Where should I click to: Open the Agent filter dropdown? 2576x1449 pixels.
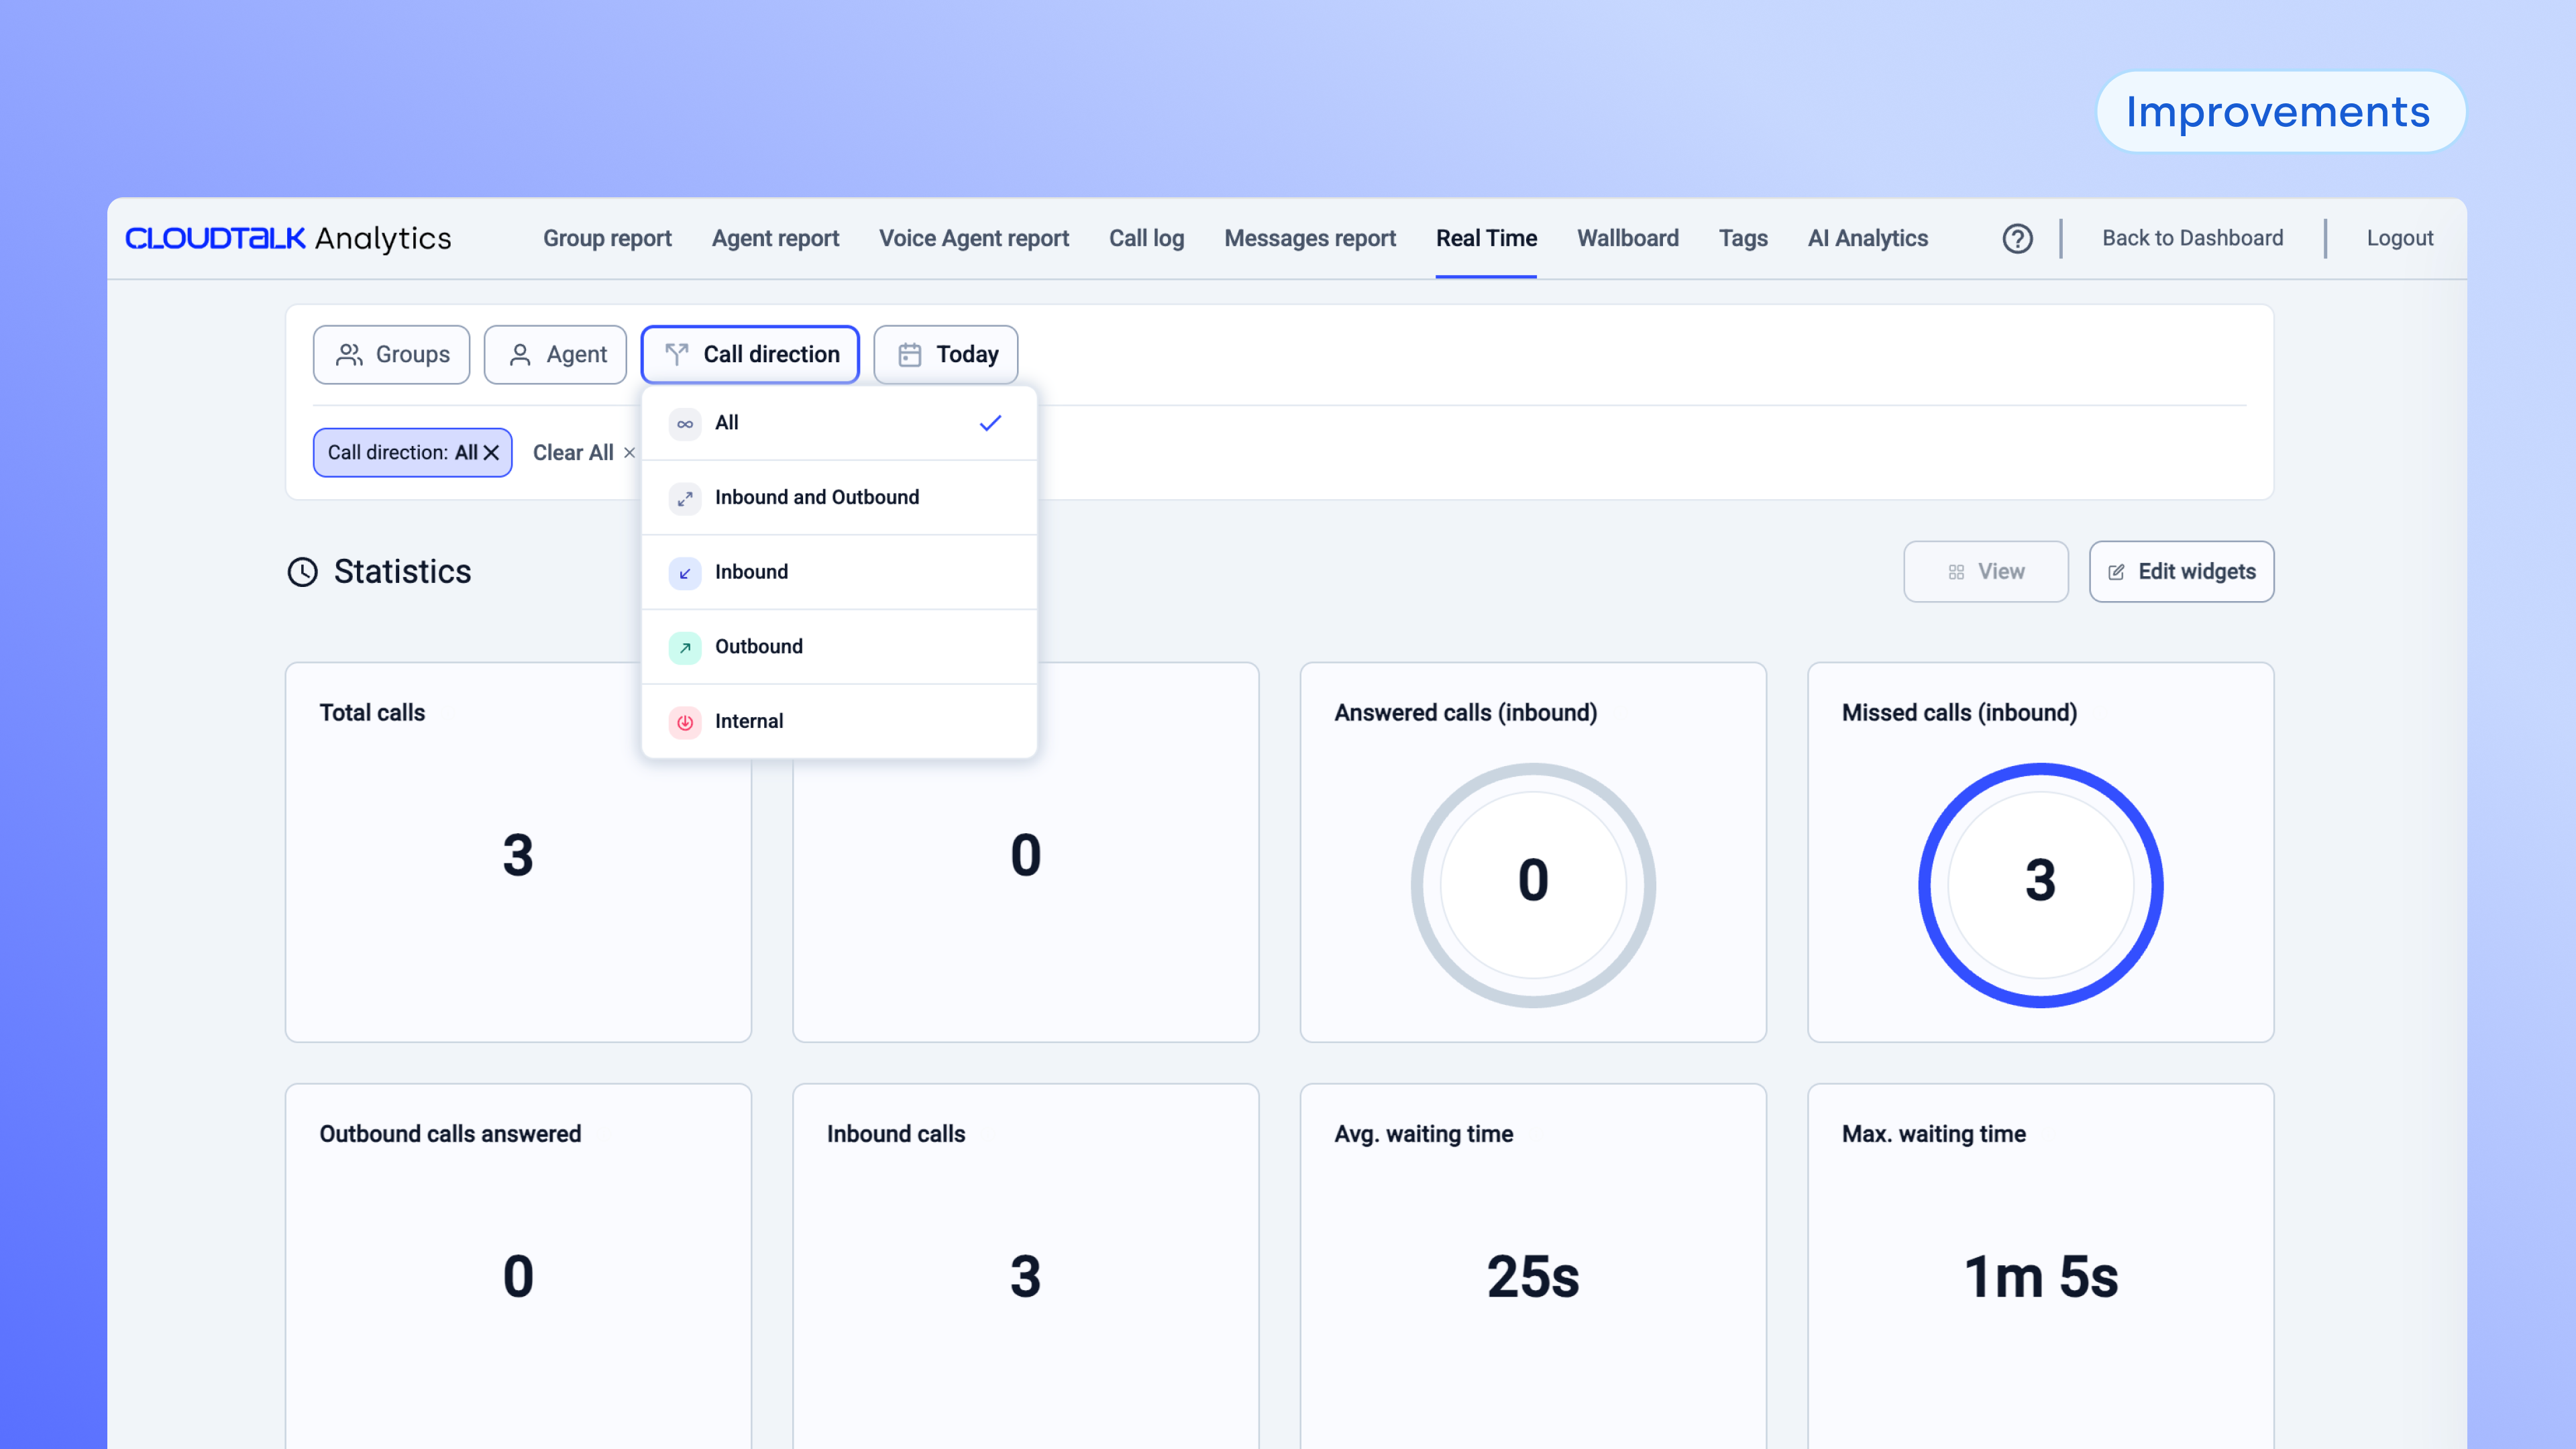tap(556, 354)
